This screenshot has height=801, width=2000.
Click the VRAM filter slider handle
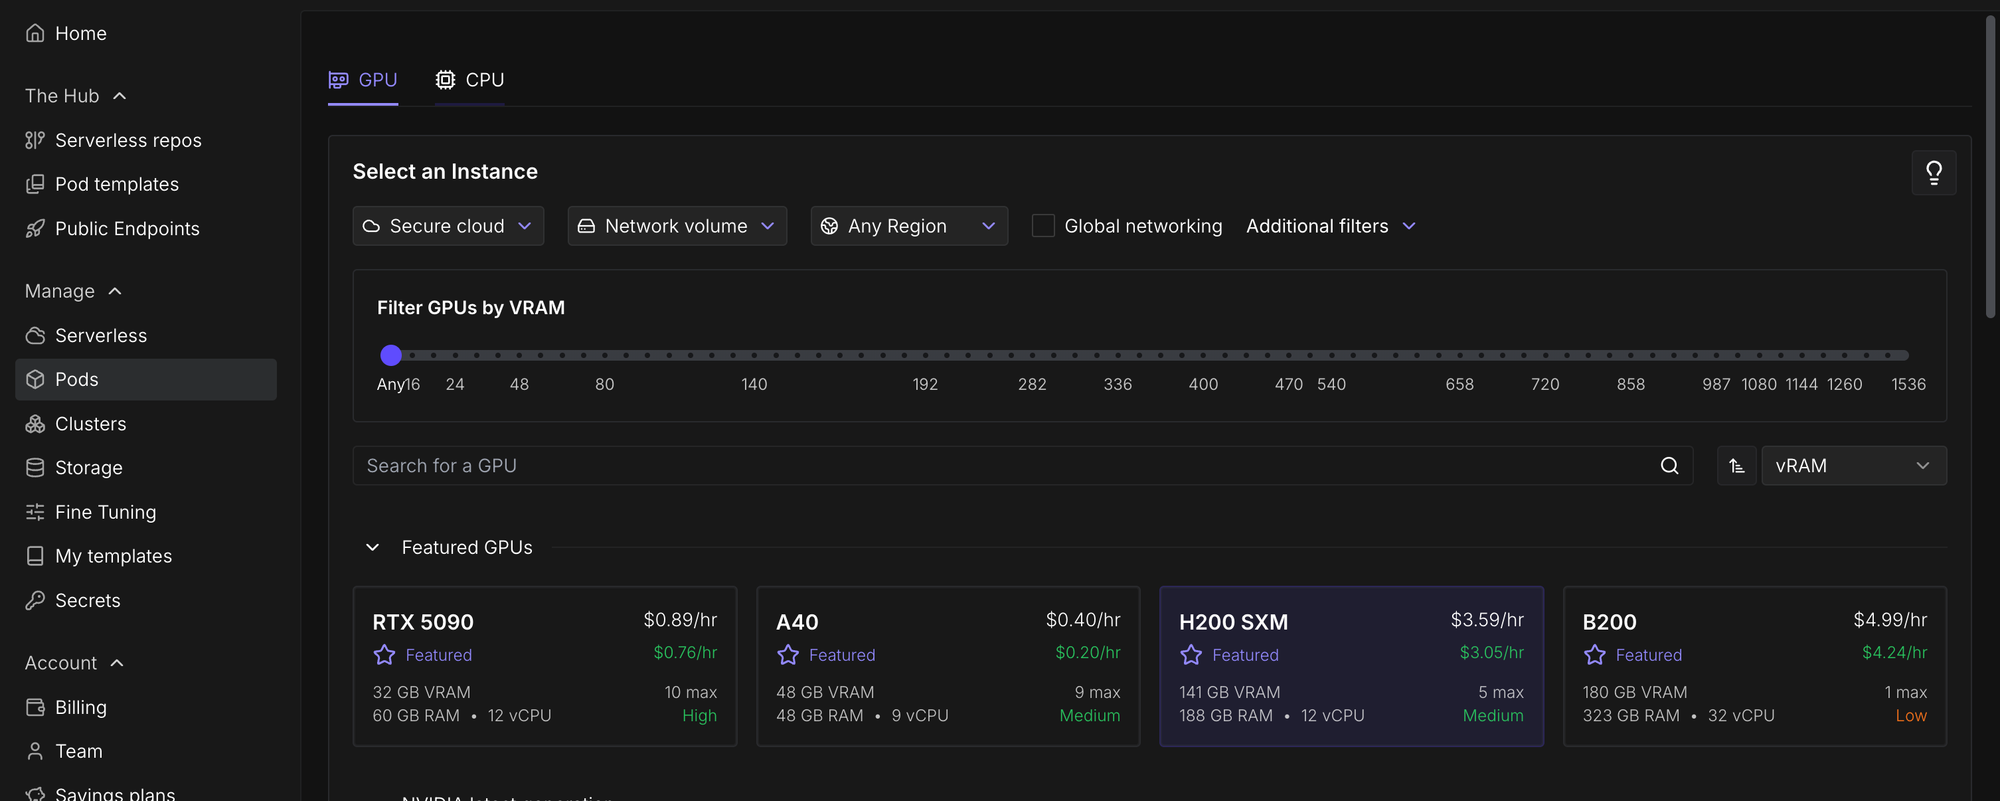[x=391, y=355]
